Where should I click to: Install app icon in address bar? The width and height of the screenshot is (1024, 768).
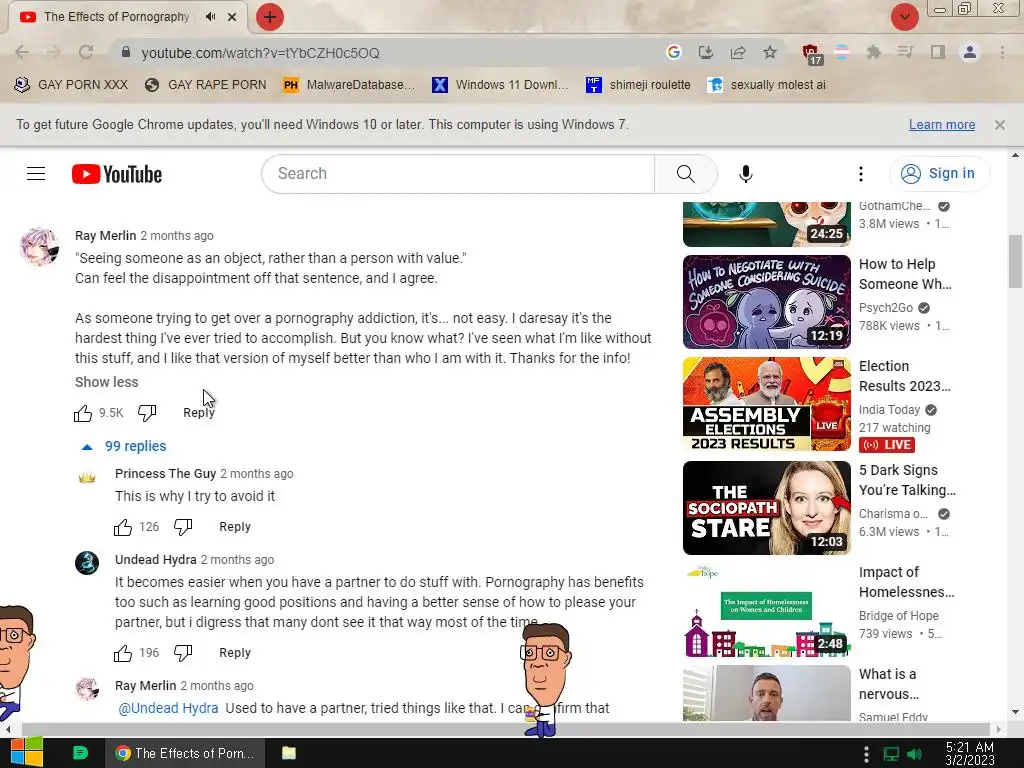point(705,52)
